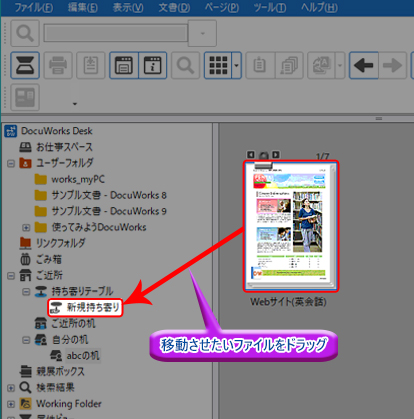Expand the Working Folder tree node
Viewport: 414px width, 419px height.
(11, 404)
